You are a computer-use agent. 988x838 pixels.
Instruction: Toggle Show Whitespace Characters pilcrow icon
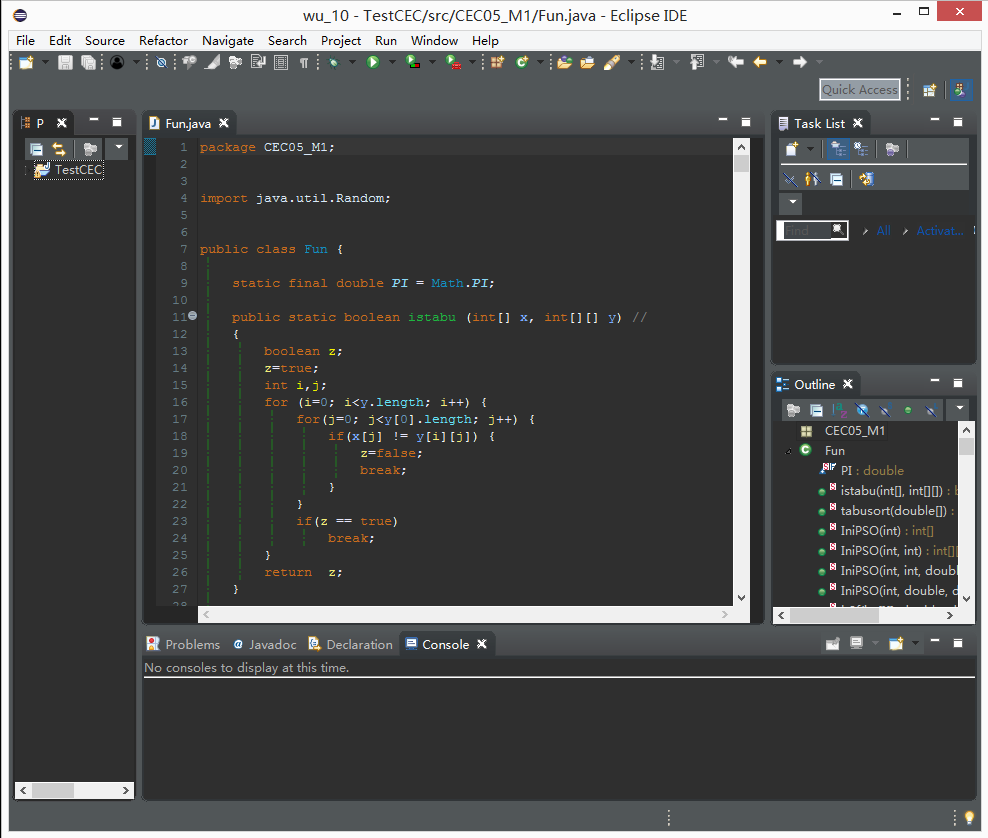click(x=304, y=62)
